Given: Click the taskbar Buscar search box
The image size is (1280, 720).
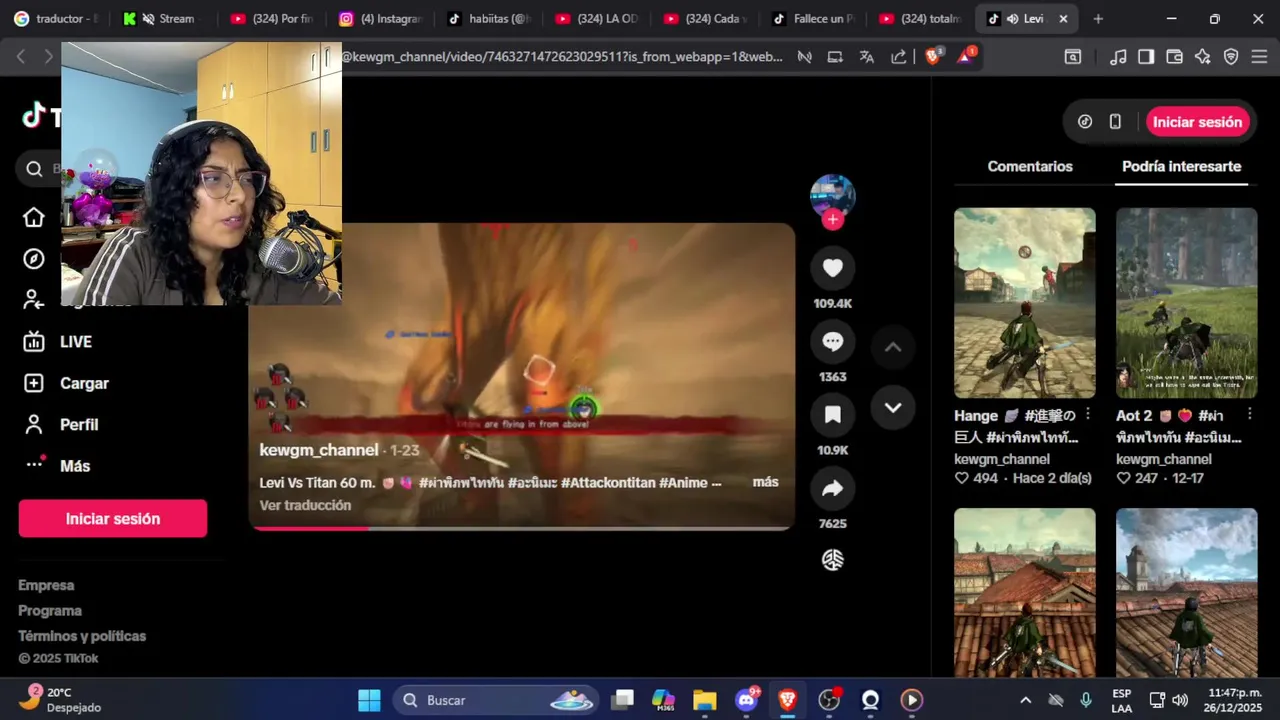Looking at the screenshot, I should [x=497, y=700].
